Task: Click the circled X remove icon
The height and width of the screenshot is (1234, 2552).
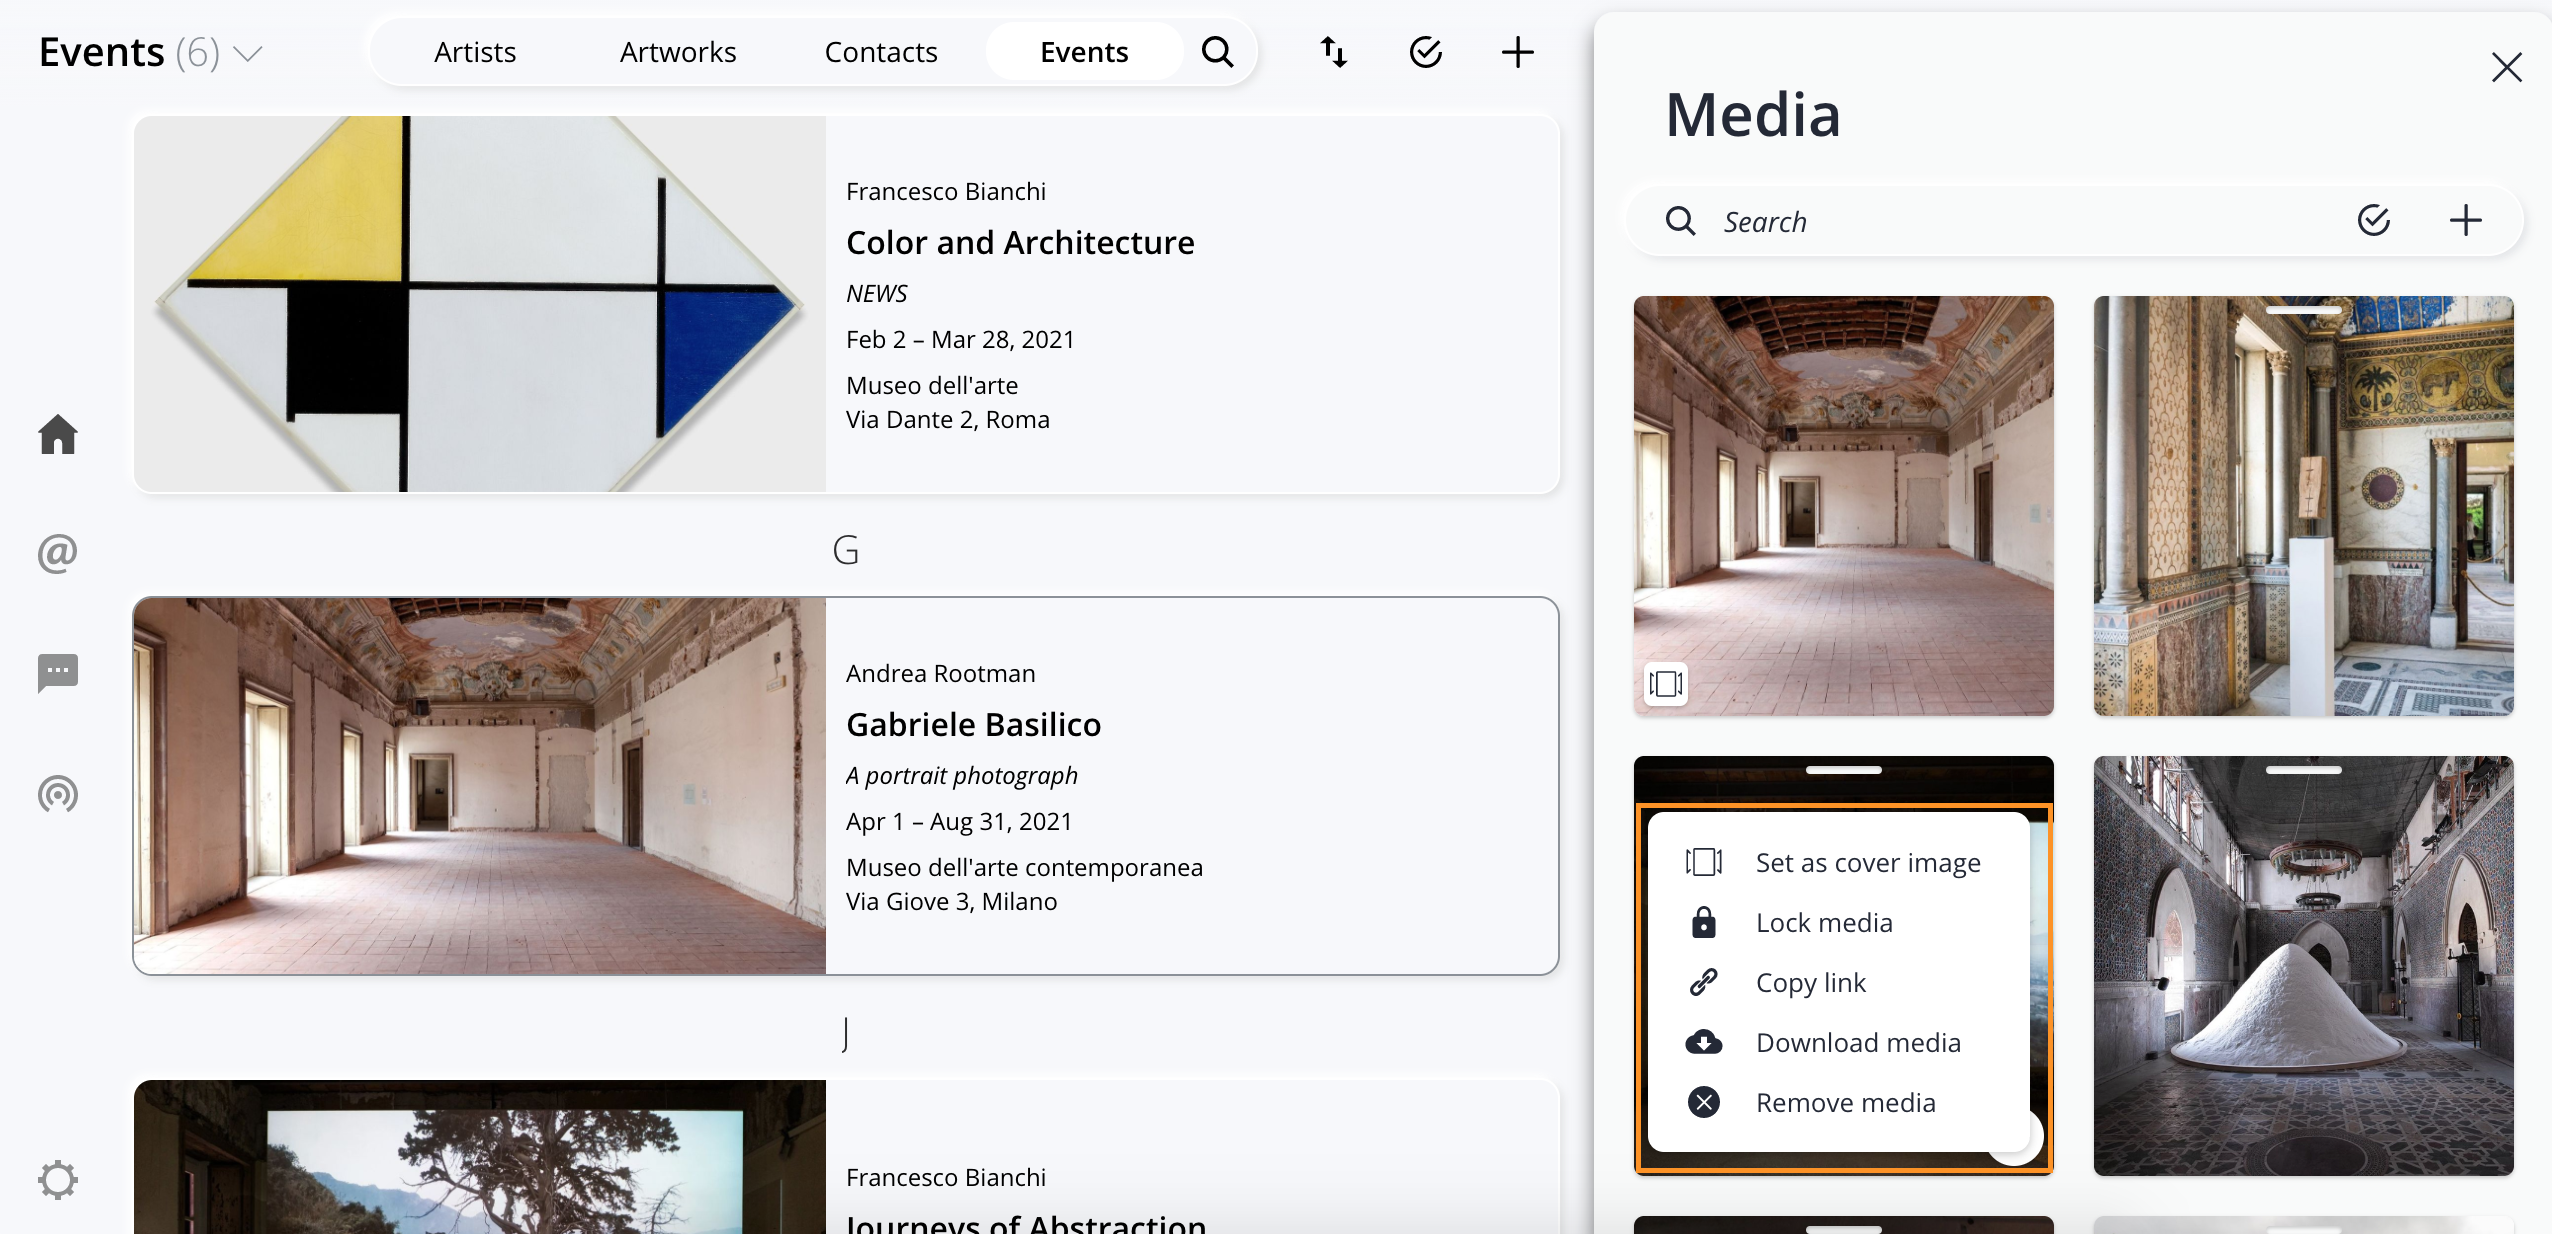Action: coord(1704,1102)
